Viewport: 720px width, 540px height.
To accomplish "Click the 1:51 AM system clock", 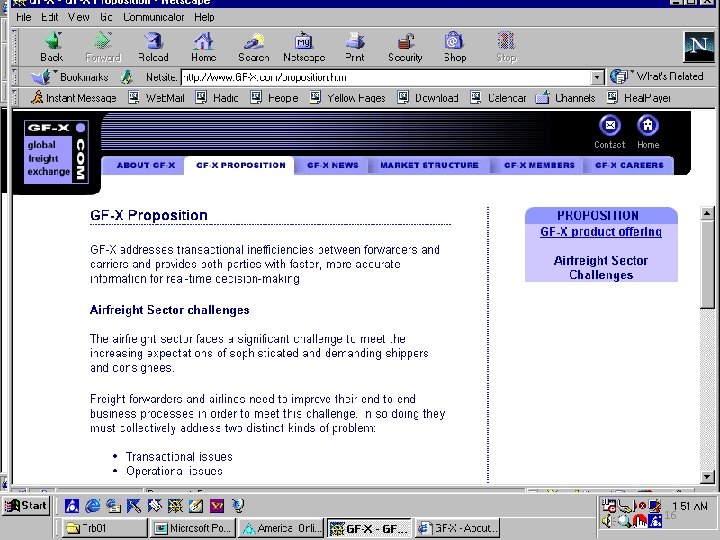I will click(x=689, y=506).
